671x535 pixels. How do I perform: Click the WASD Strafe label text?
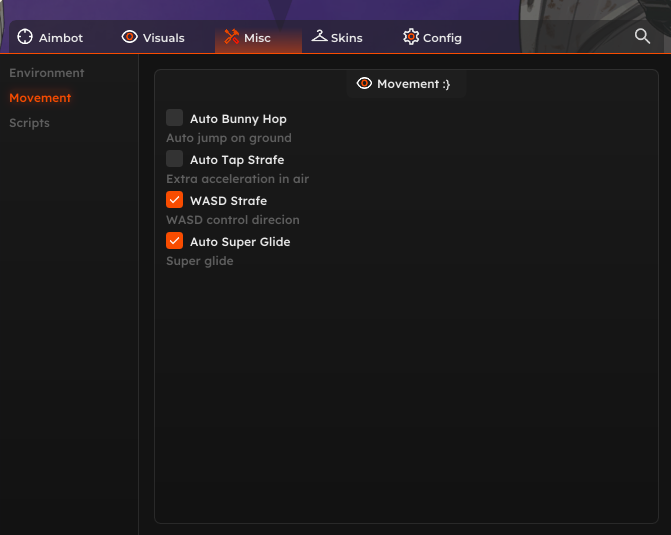(x=228, y=201)
